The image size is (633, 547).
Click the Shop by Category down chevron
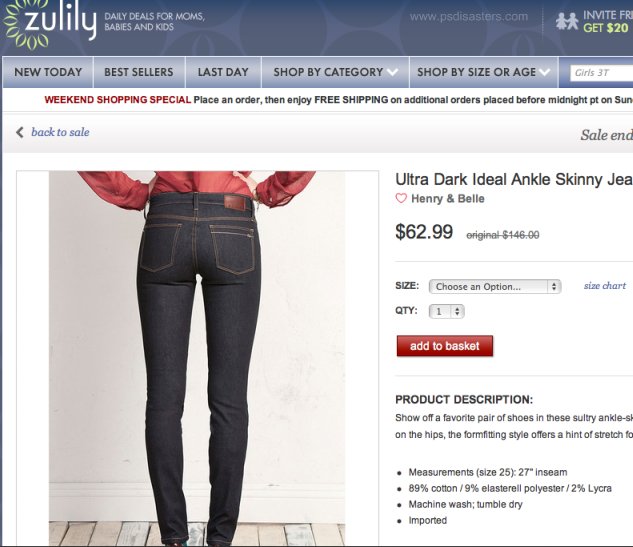click(392, 72)
